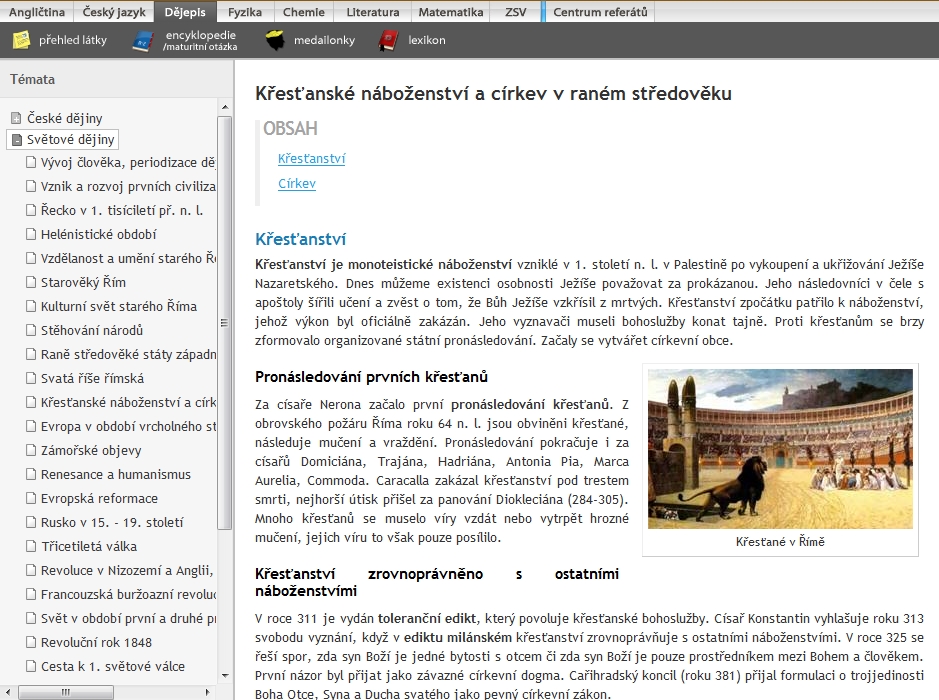Click page icon beside Vývoj člověka
The image size is (939, 700).
pyautogui.click(x=31, y=162)
